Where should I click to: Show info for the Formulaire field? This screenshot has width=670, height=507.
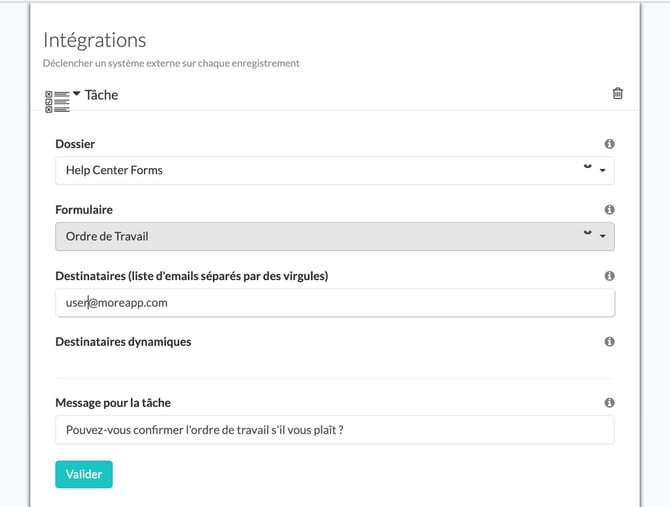(609, 210)
